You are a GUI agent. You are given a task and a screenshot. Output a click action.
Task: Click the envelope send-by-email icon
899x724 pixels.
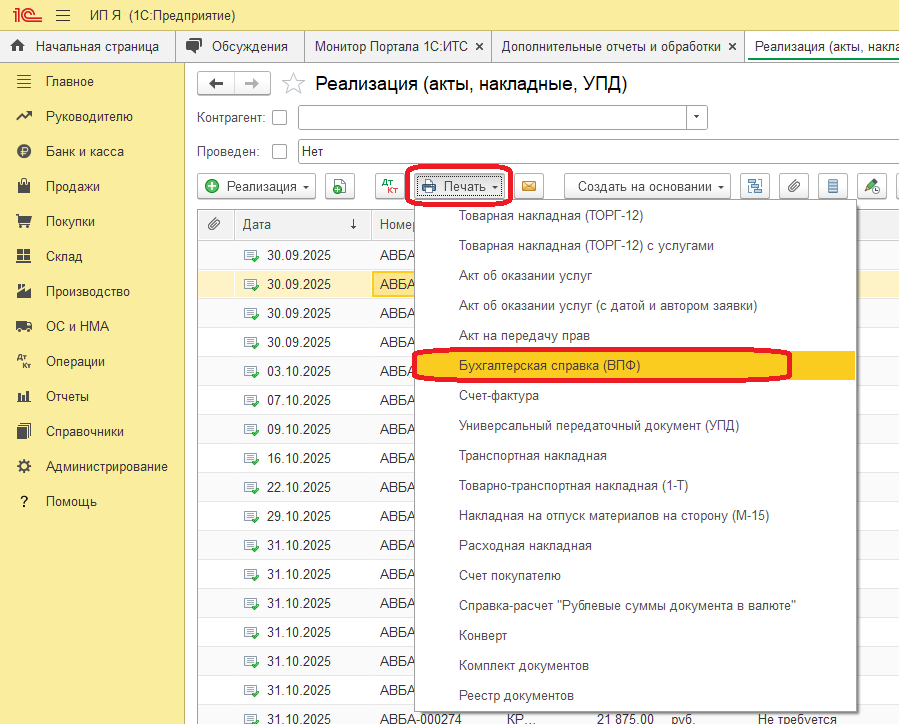point(528,186)
